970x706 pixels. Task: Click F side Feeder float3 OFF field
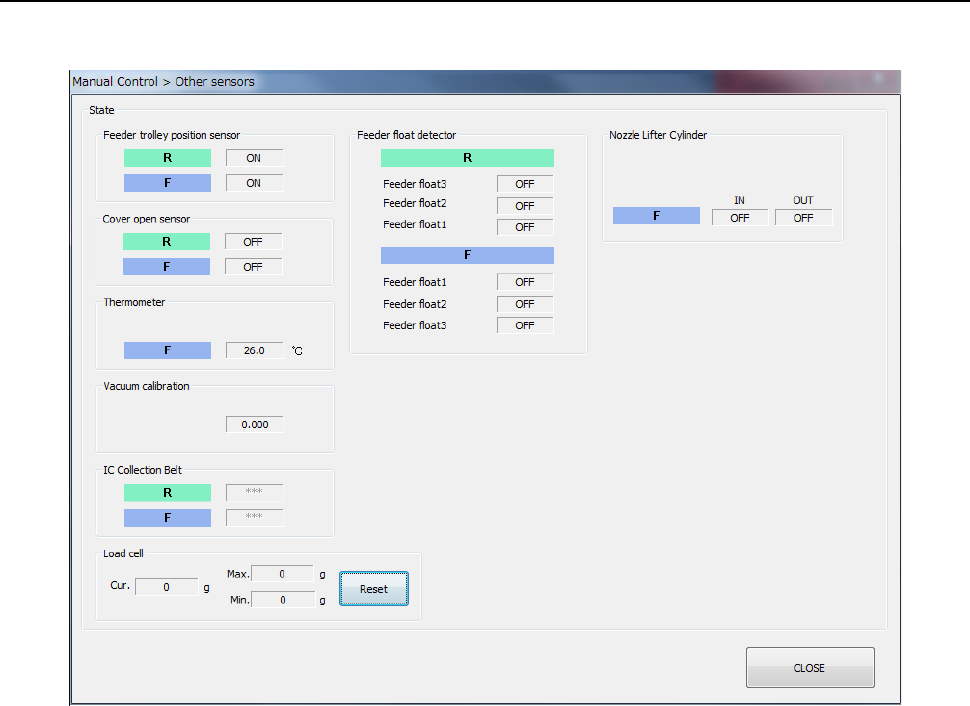[x=525, y=325]
